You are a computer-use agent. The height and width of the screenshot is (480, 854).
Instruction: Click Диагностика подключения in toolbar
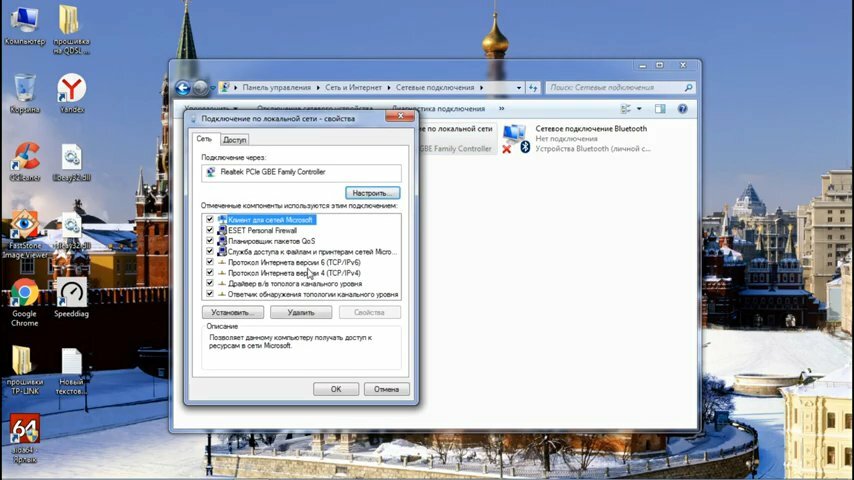pos(438,109)
